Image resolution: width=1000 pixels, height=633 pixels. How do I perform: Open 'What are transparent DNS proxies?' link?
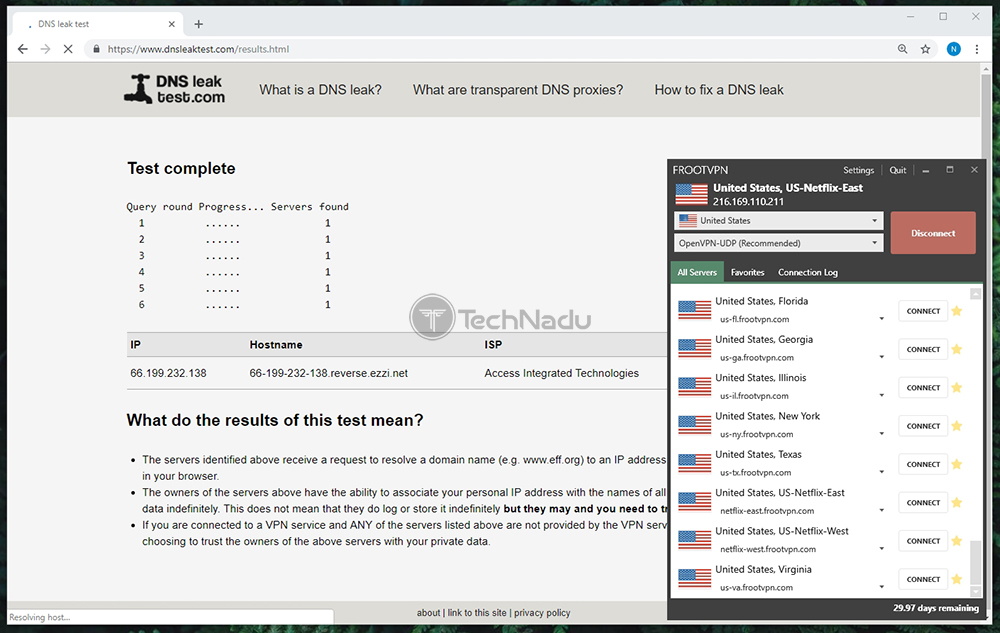point(518,90)
